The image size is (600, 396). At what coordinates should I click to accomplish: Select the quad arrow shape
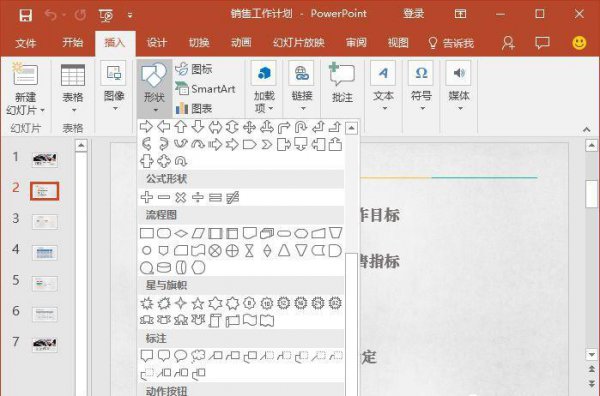(249, 127)
